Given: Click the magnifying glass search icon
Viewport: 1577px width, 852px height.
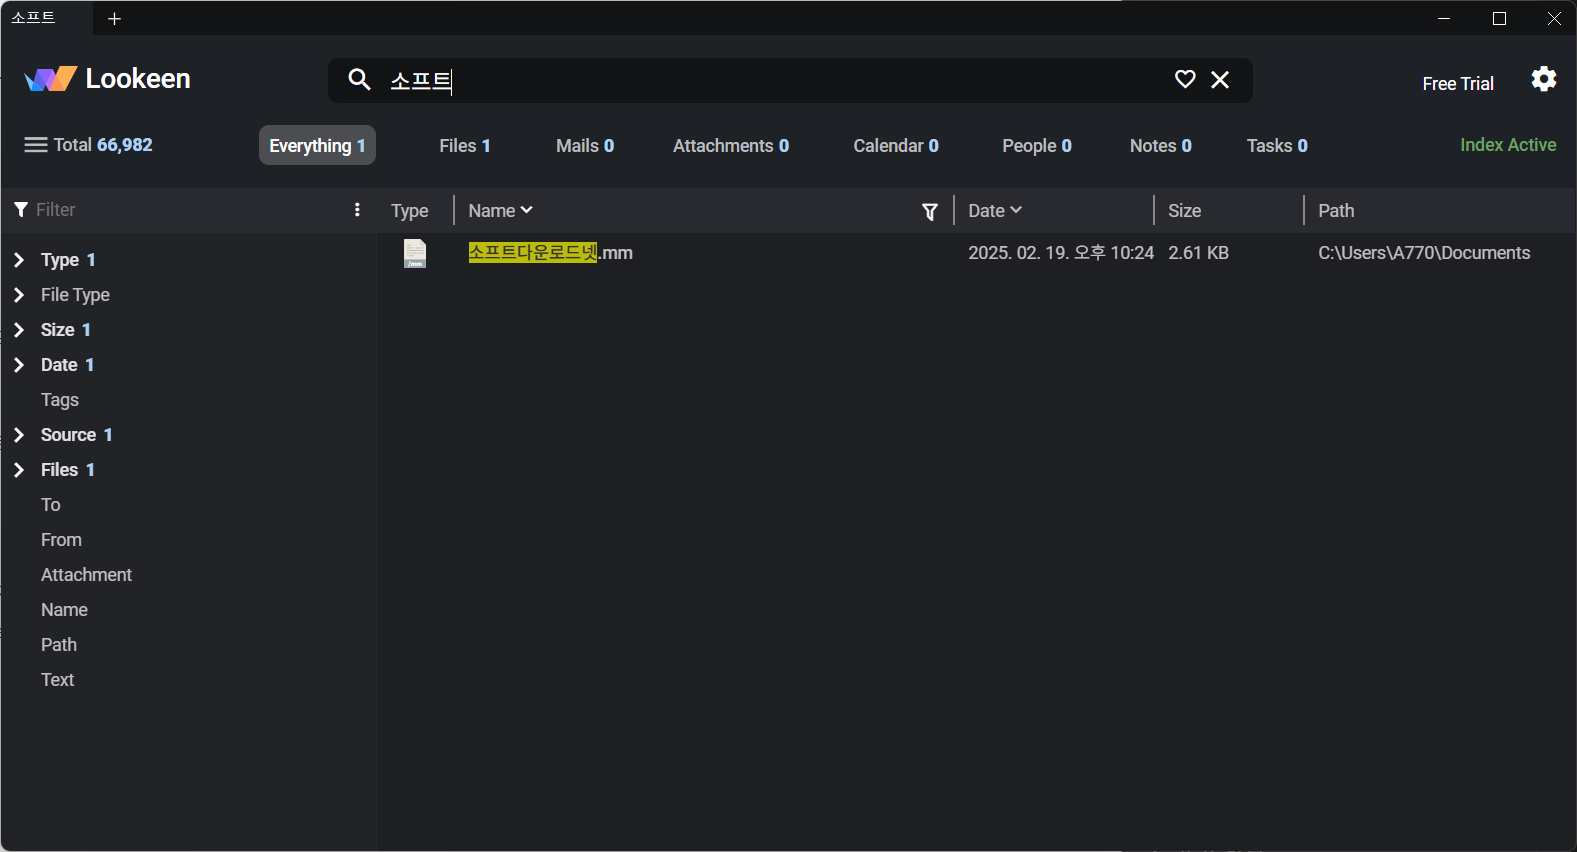Looking at the screenshot, I should click(359, 79).
